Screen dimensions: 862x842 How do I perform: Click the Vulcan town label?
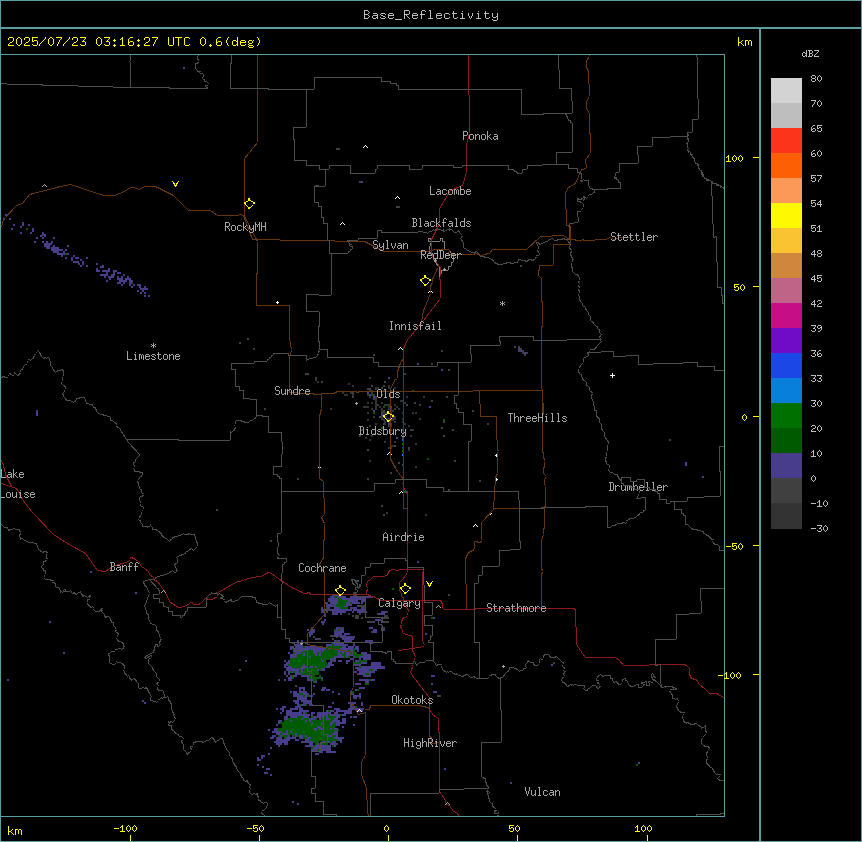tap(543, 792)
